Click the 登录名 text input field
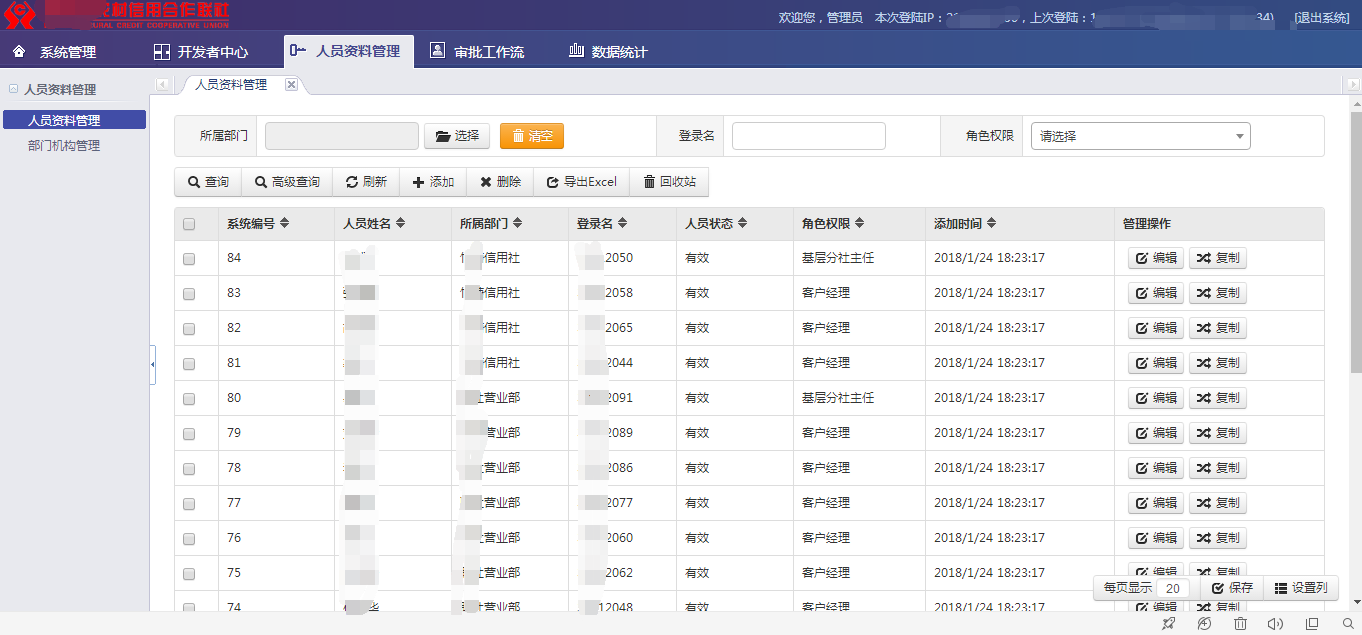 tap(808, 136)
